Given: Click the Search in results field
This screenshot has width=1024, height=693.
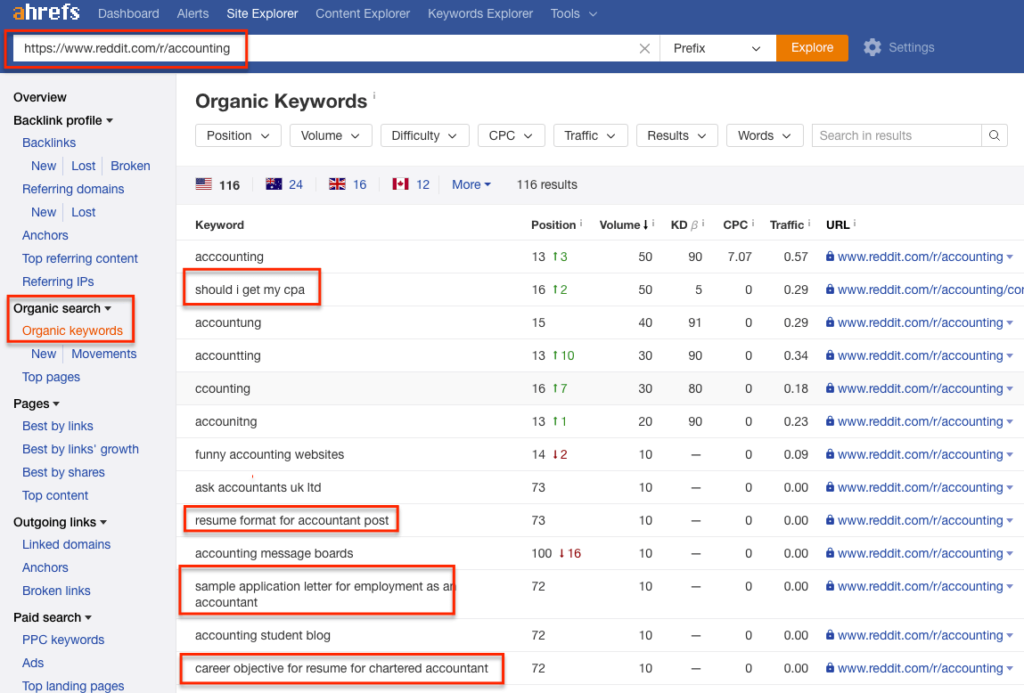Looking at the screenshot, I should point(897,136).
